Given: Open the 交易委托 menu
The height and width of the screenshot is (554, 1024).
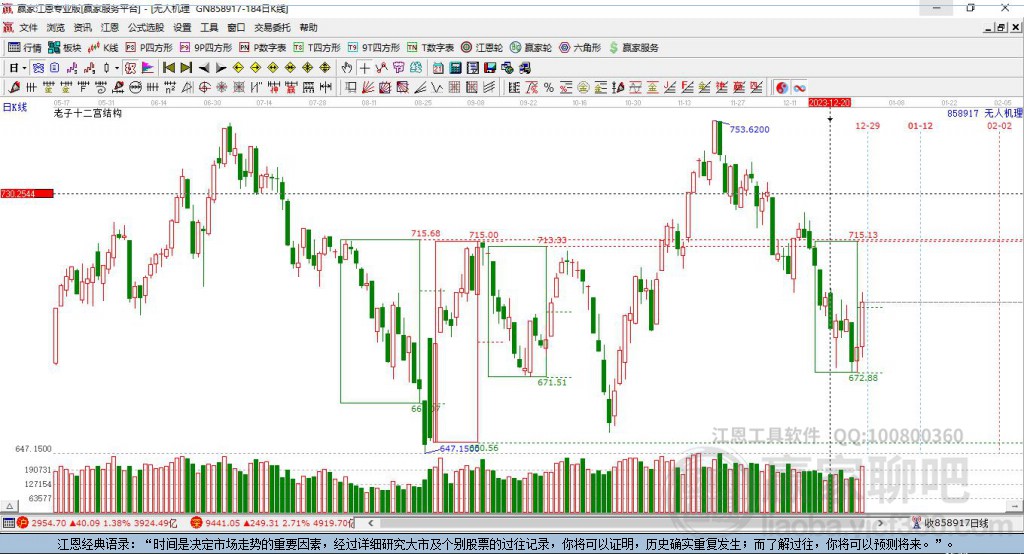Looking at the screenshot, I should tap(272, 27).
